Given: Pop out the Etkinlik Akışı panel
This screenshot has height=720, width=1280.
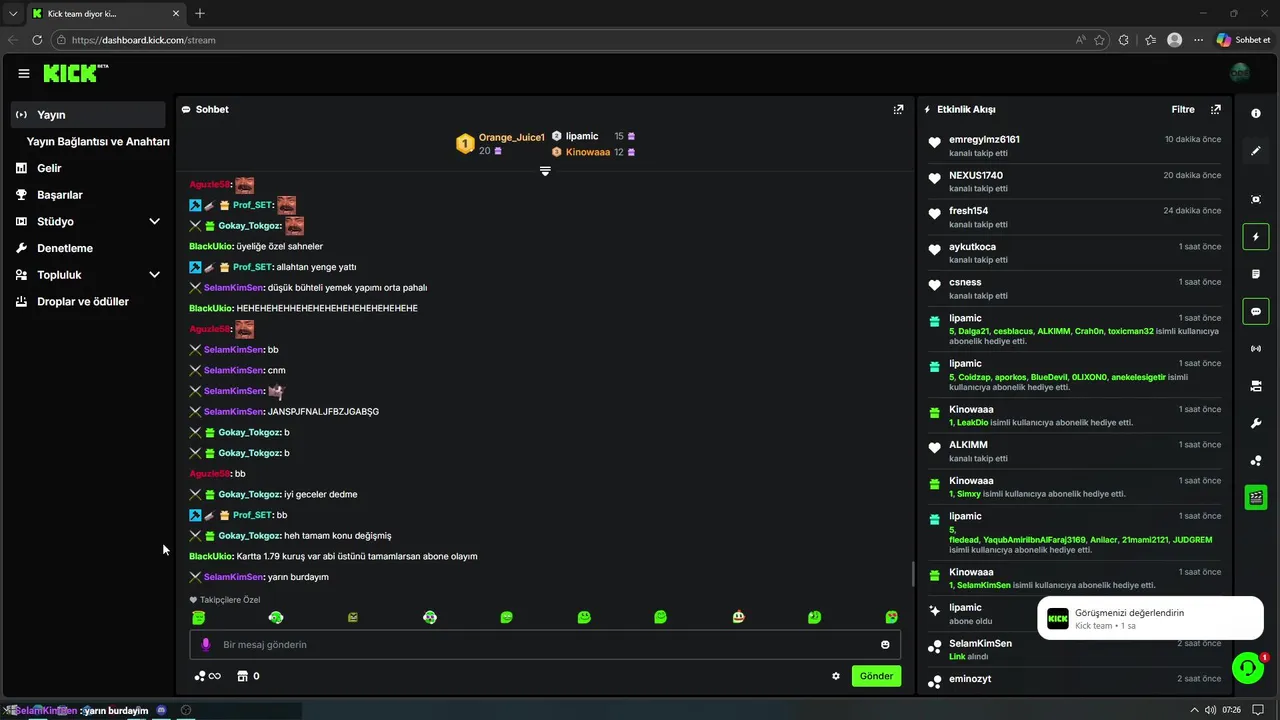Looking at the screenshot, I should pos(1216,109).
